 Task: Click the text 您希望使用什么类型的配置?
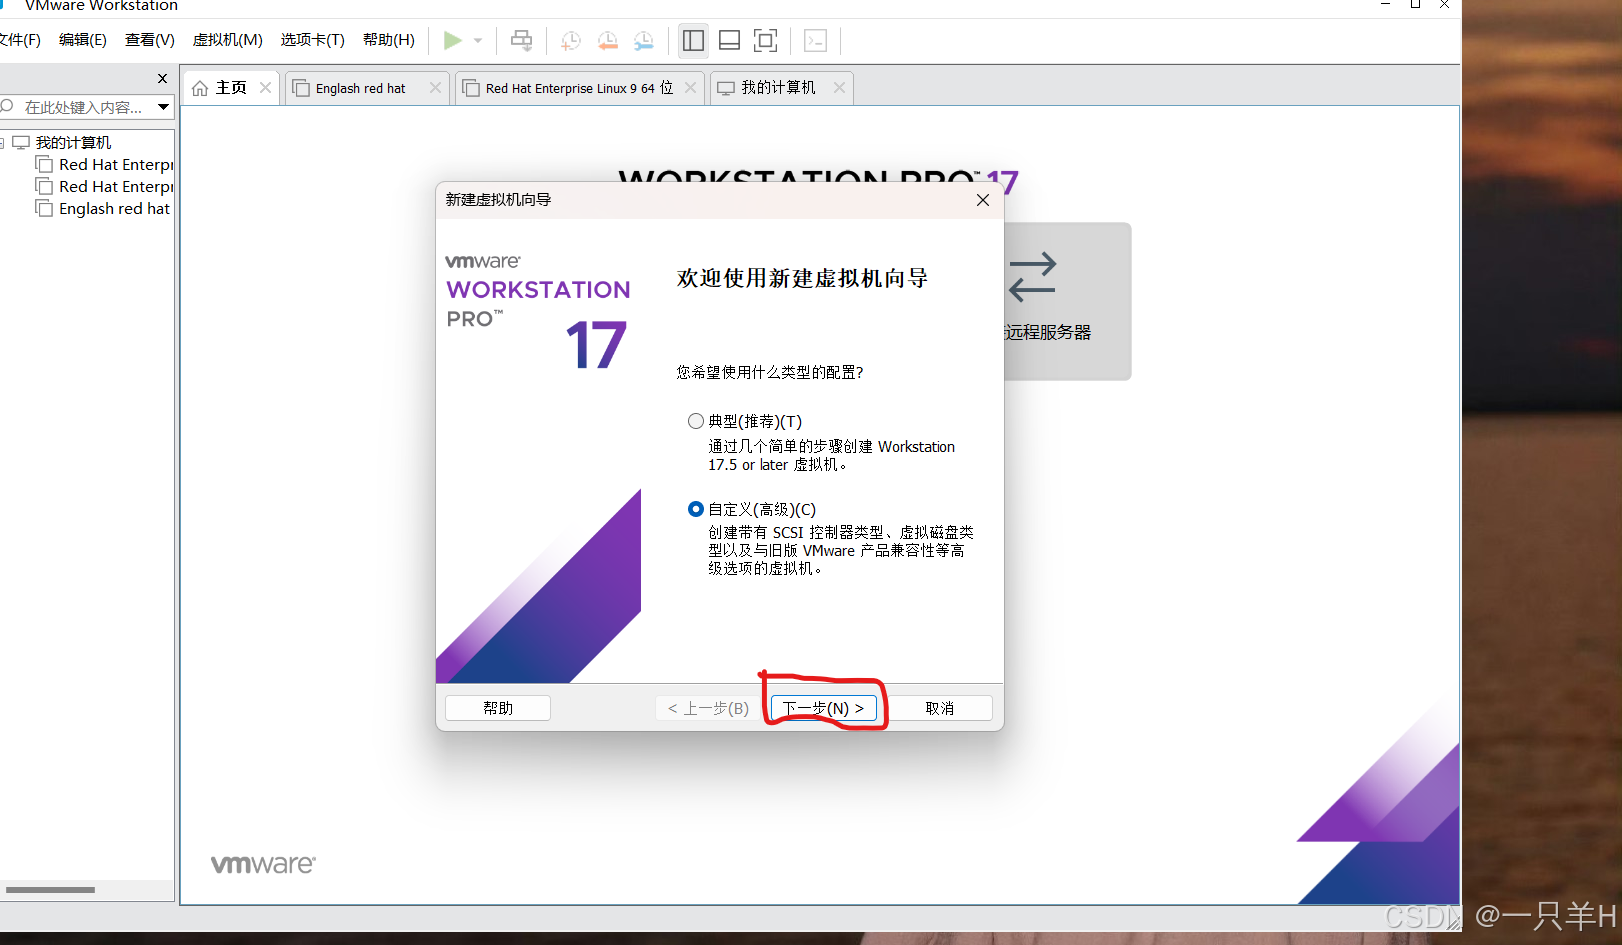(x=770, y=372)
